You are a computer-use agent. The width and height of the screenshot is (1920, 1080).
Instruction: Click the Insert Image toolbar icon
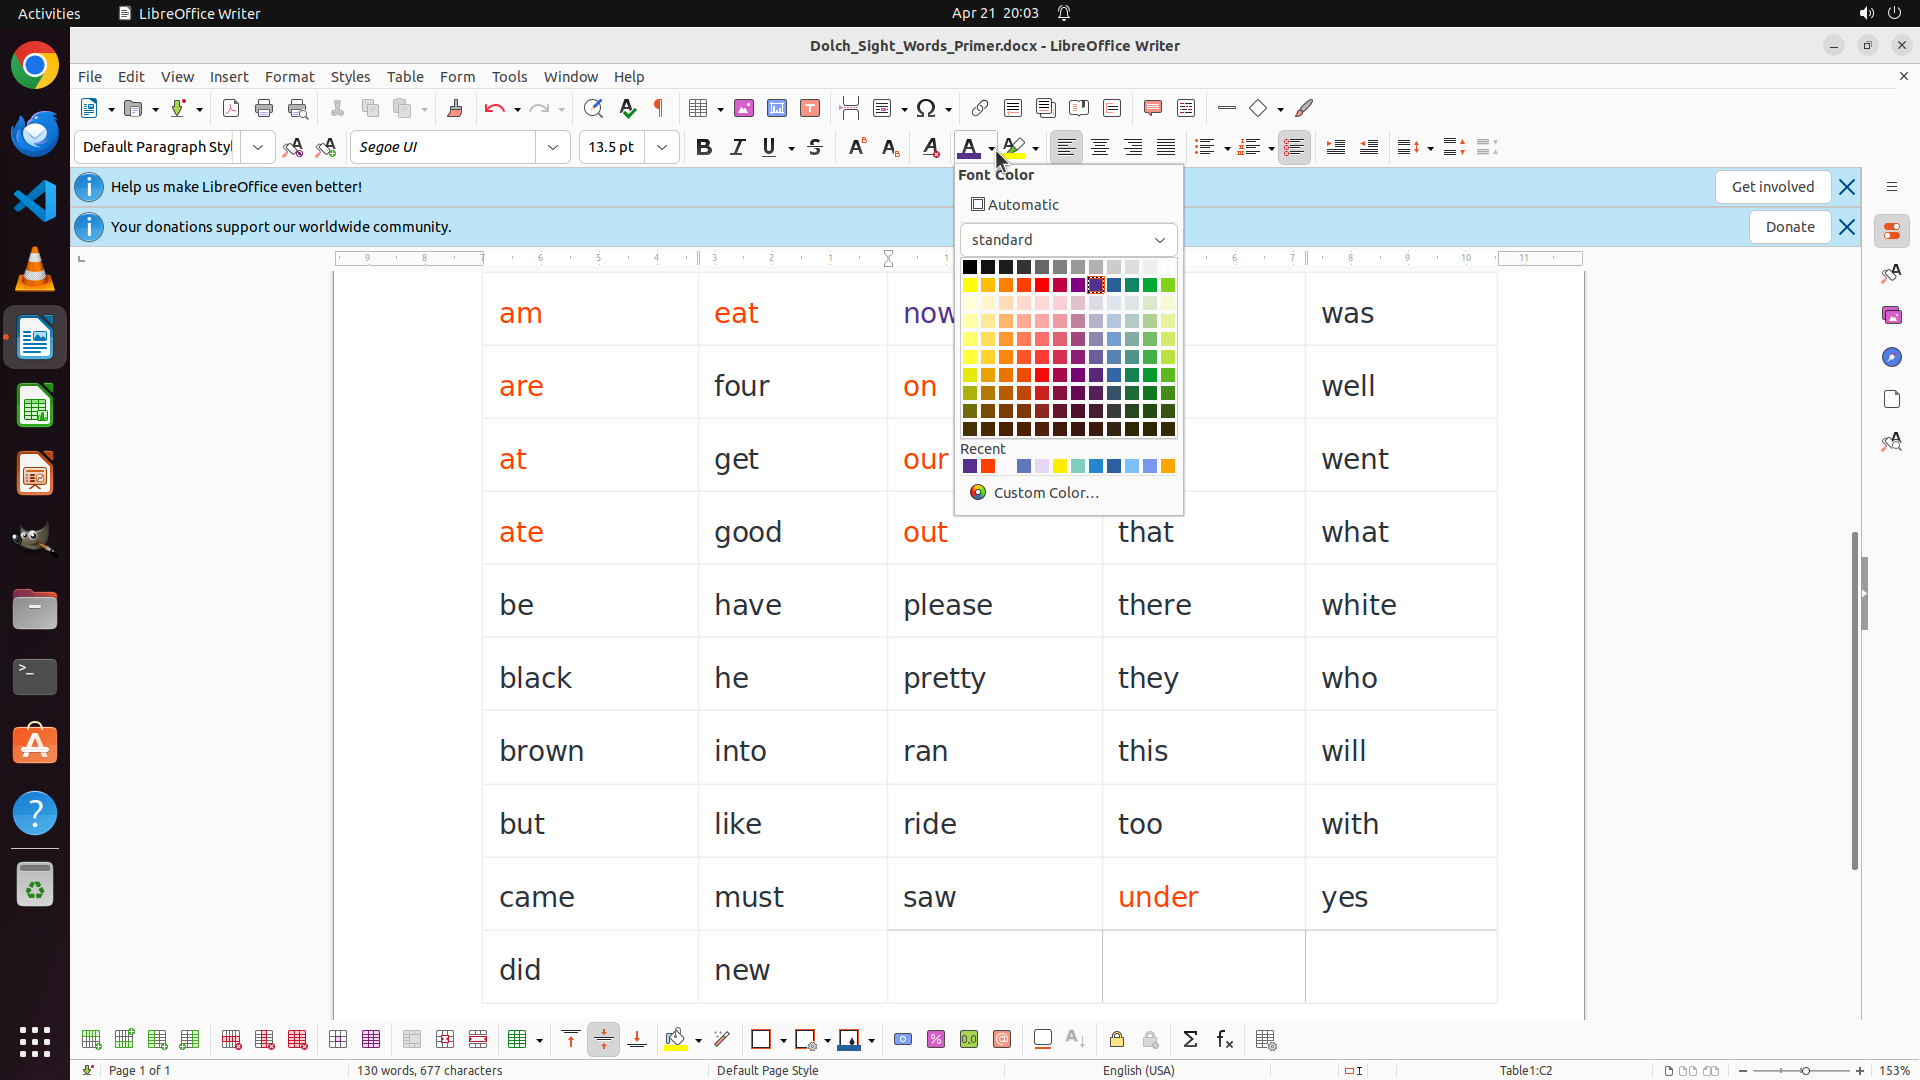pyautogui.click(x=744, y=108)
